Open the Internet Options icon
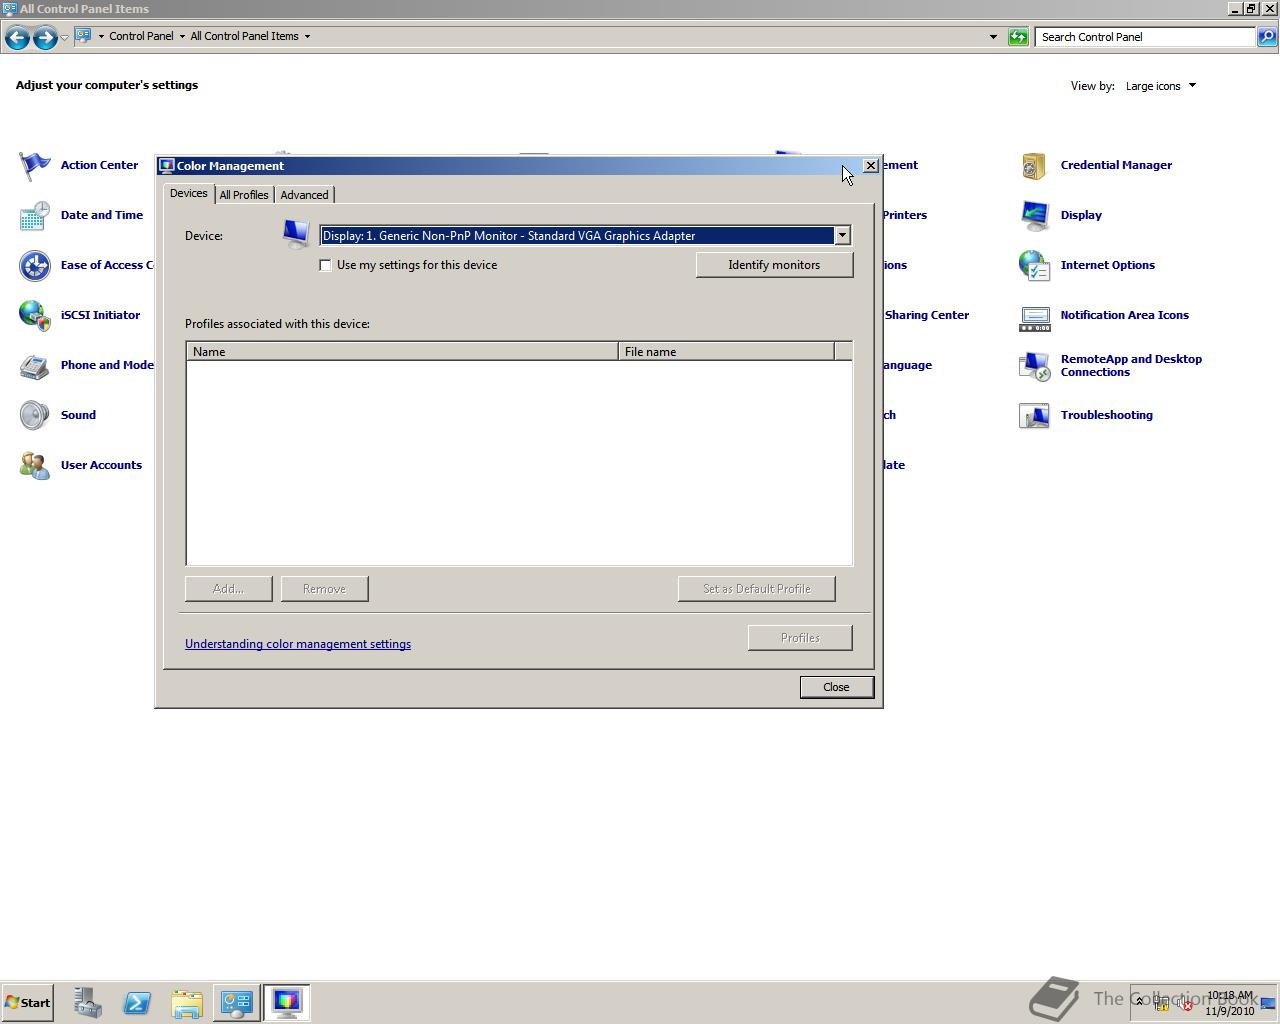This screenshot has height=1024, width=1280. point(1035,265)
